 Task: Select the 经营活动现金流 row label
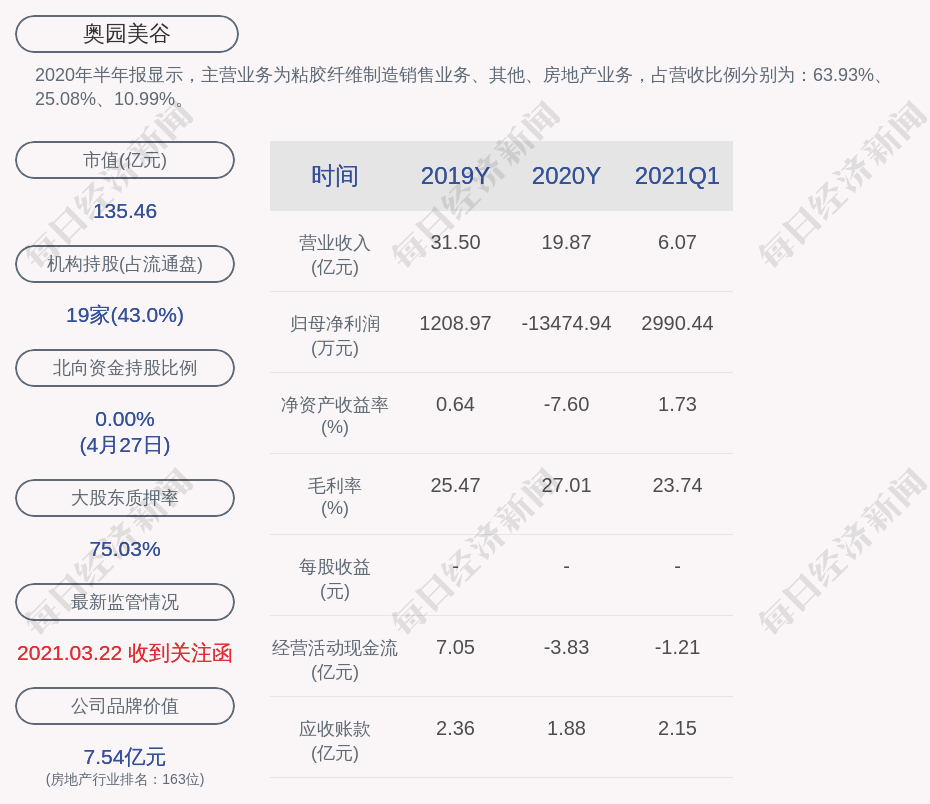click(335, 659)
